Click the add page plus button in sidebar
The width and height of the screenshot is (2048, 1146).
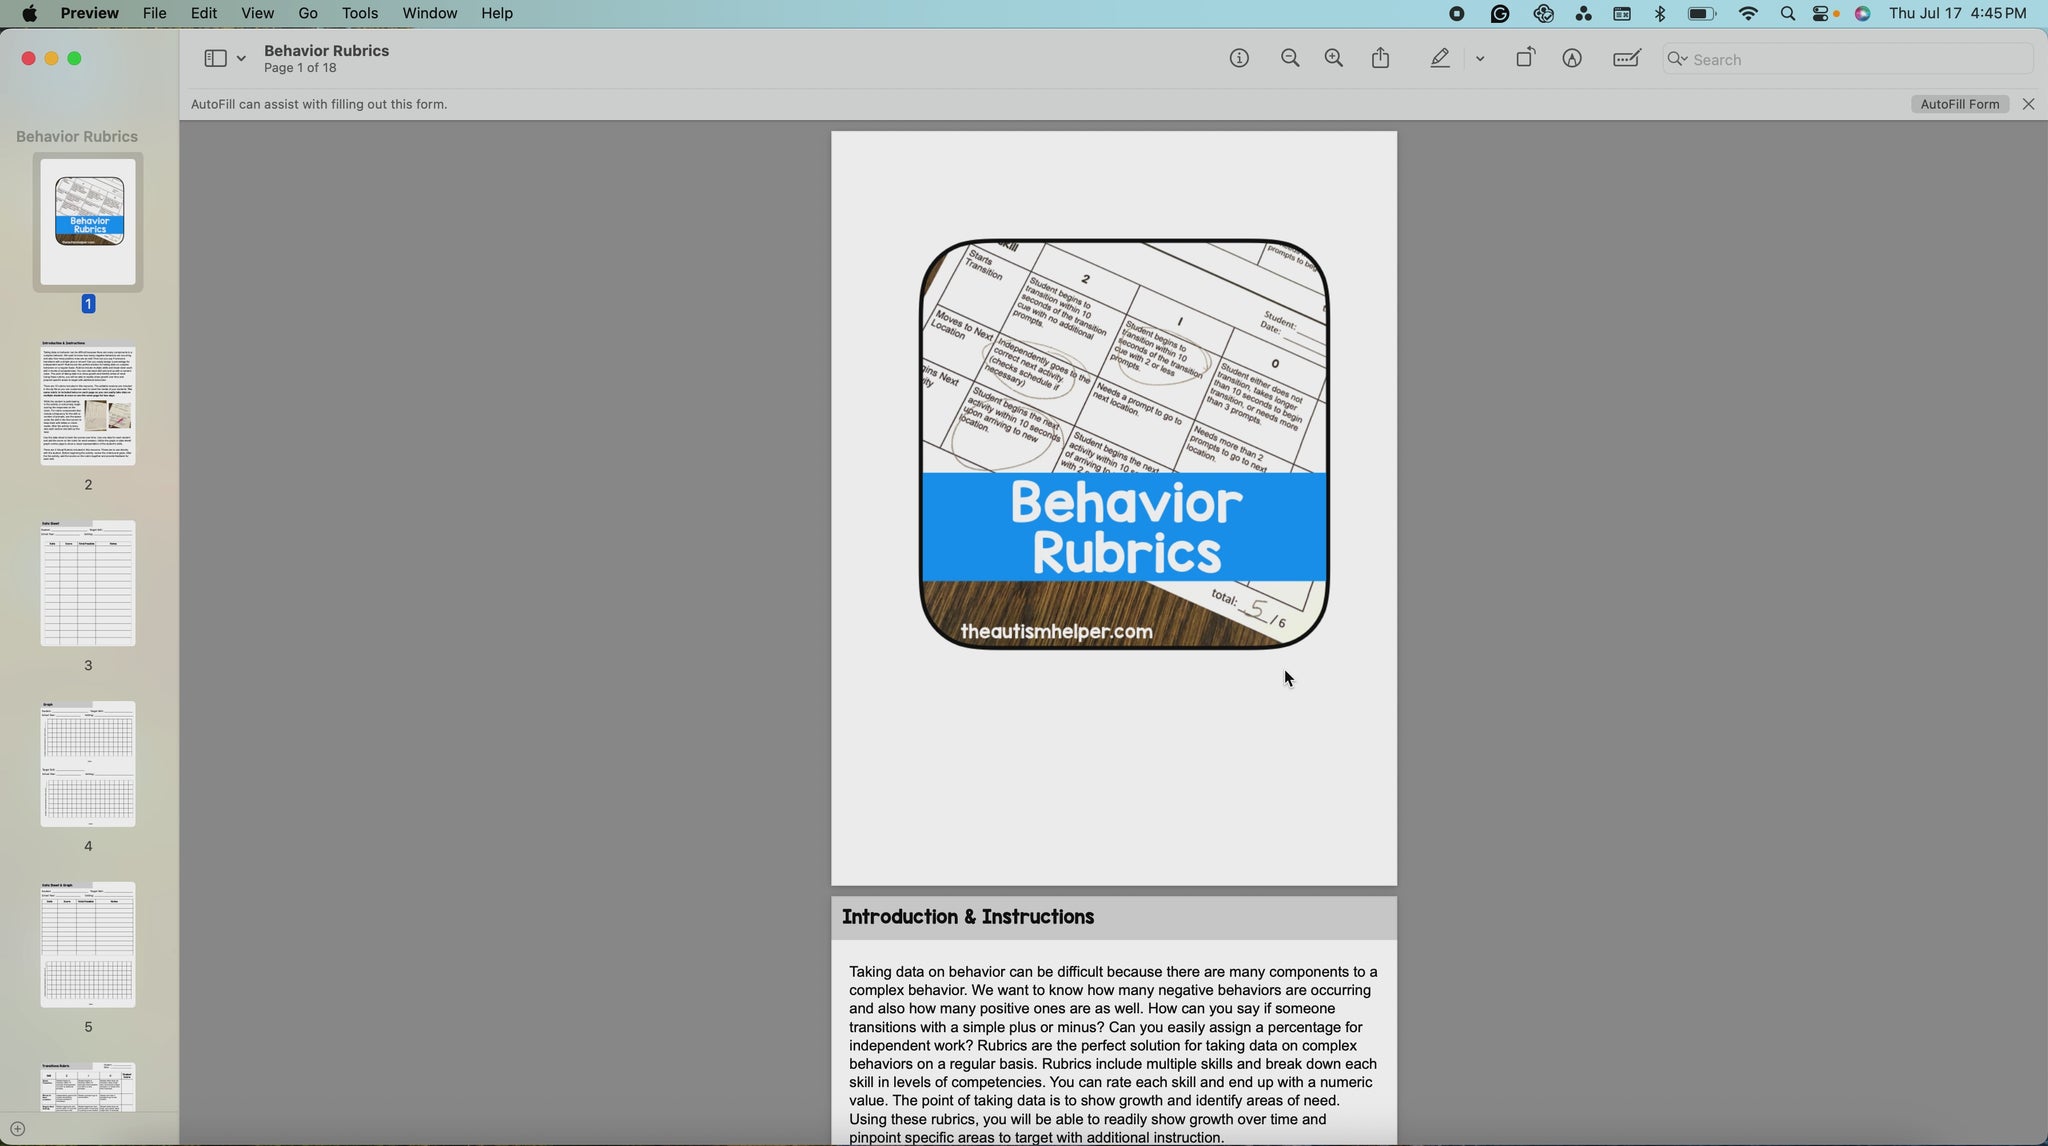[x=17, y=1129]
